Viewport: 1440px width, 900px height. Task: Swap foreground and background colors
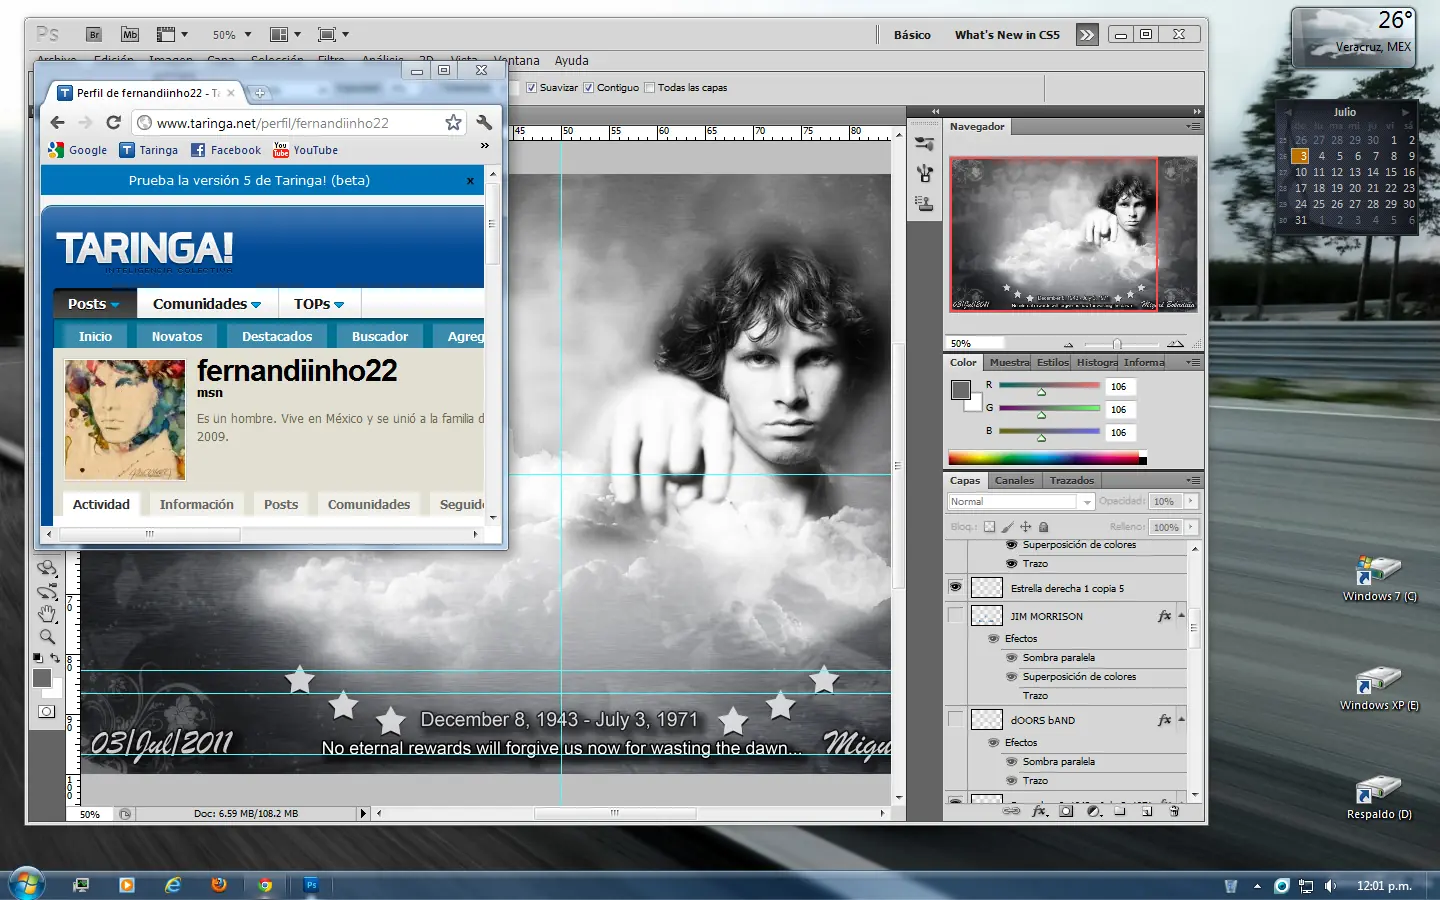click(x=55, y=658)
